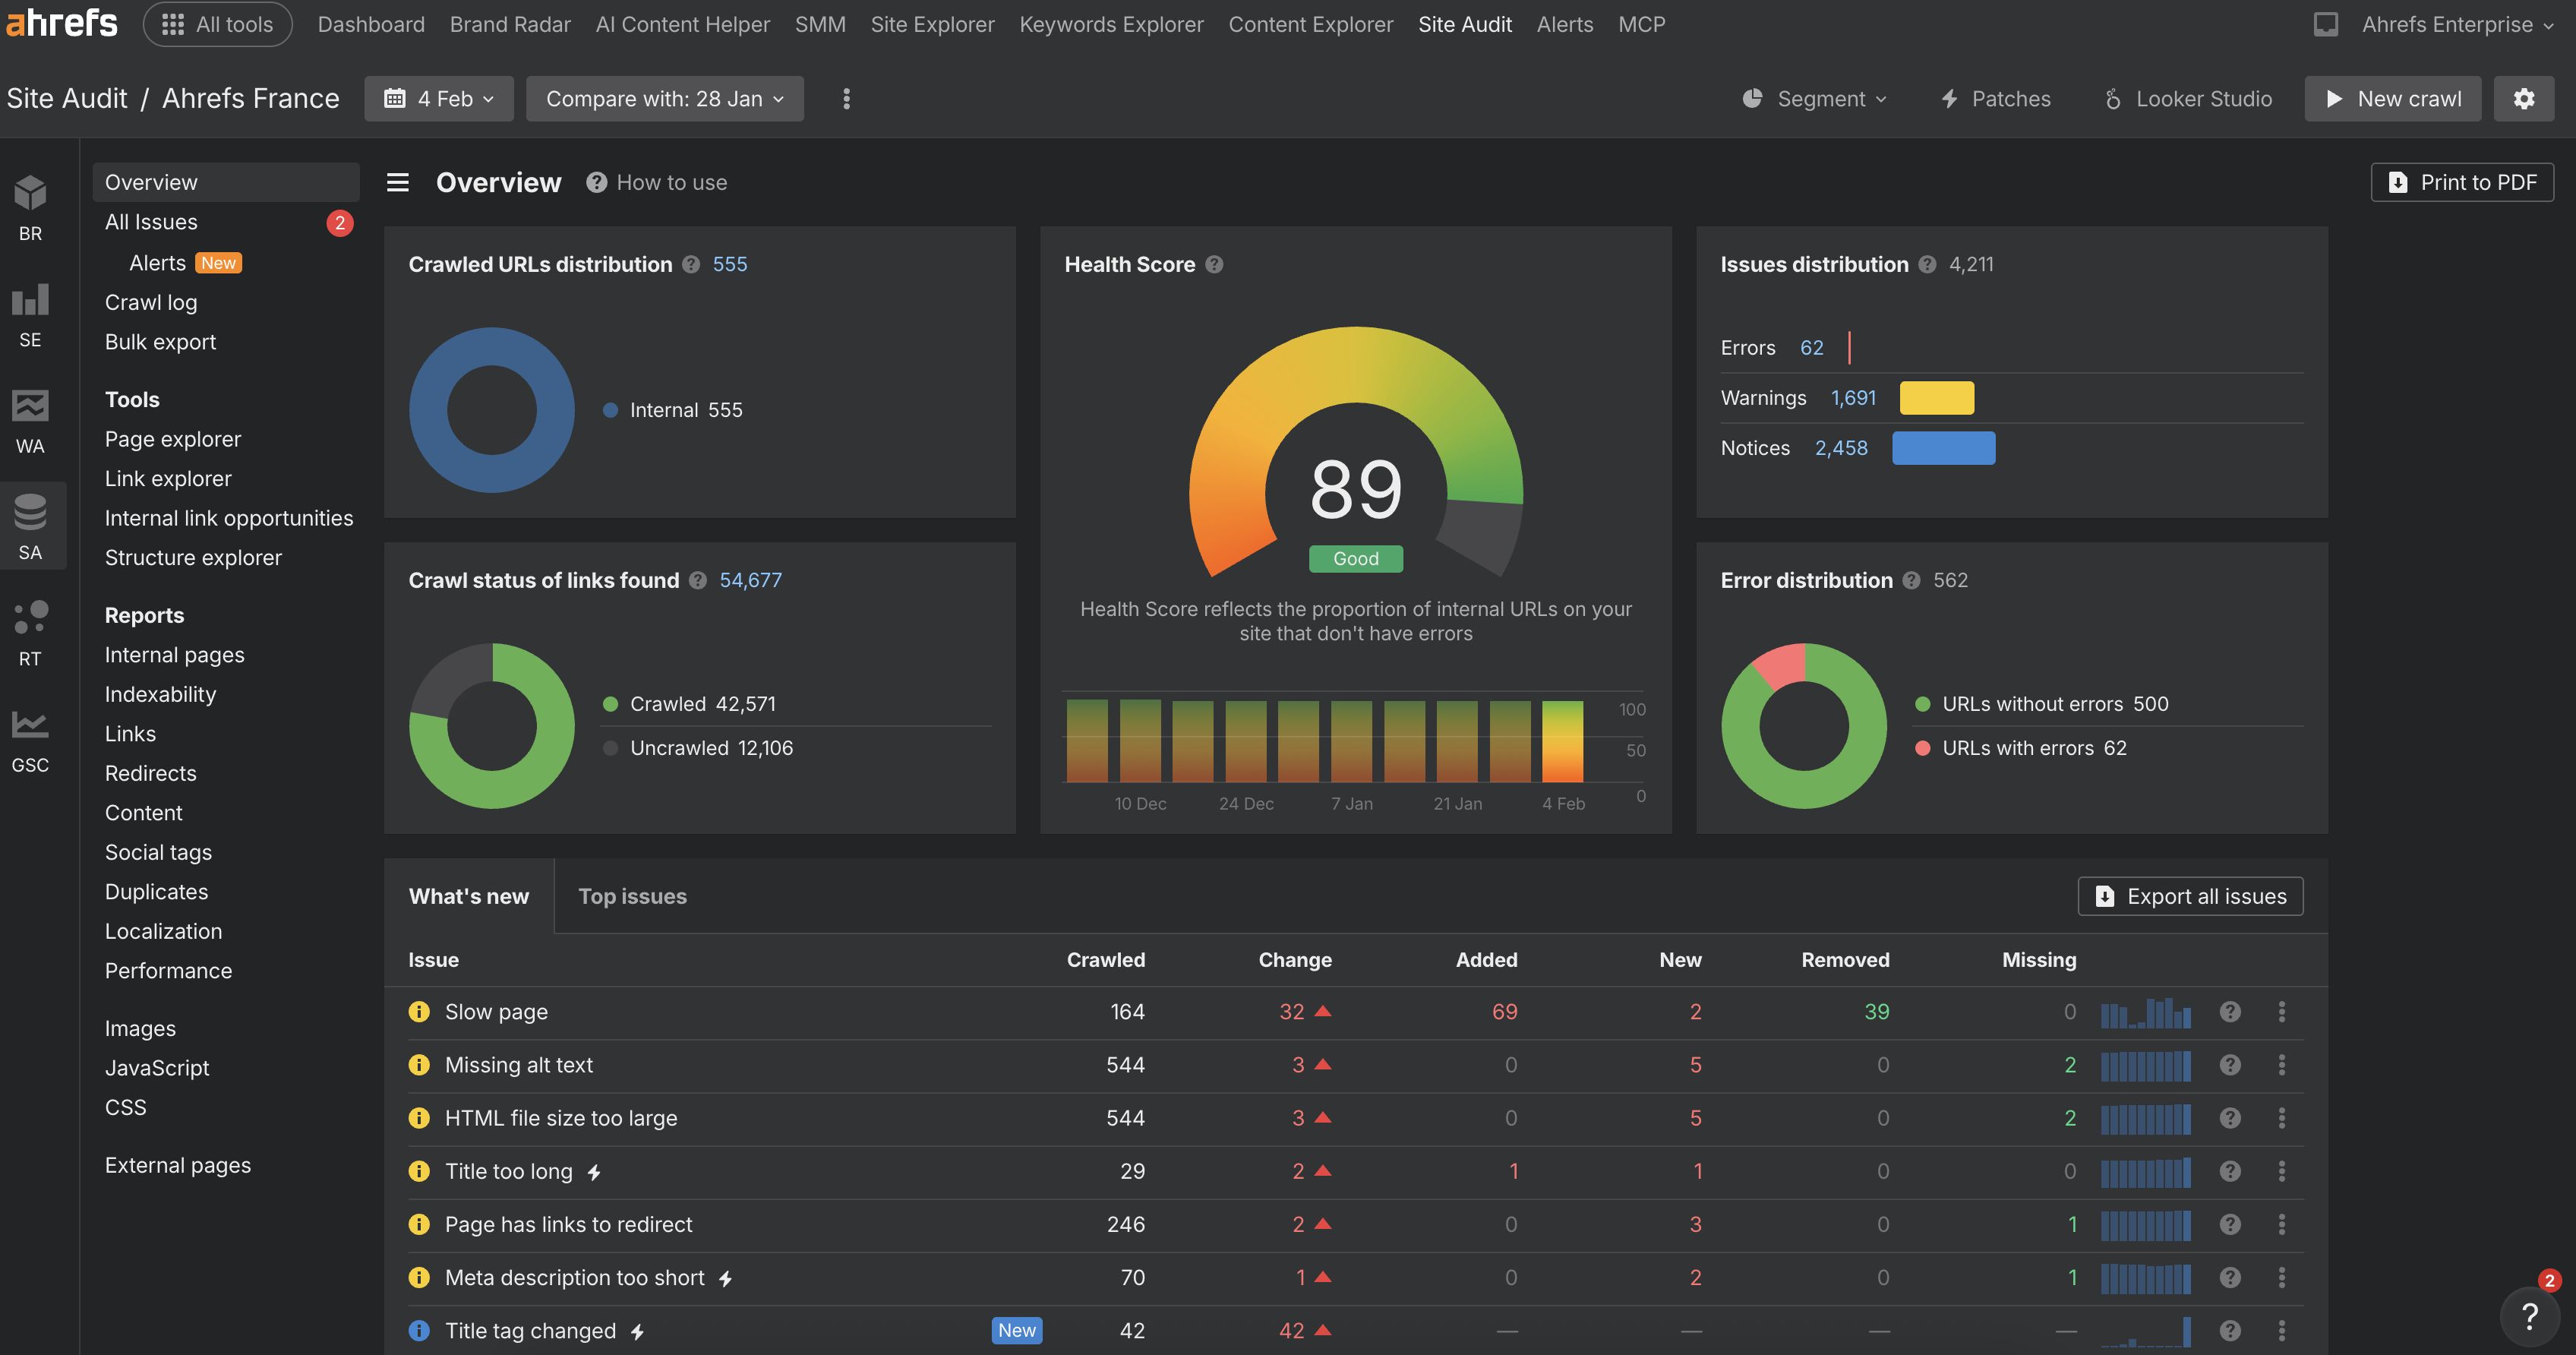Open Keywords Explorer in the top navigation
This screenshot has width=2576, height=1355.
1110,24
